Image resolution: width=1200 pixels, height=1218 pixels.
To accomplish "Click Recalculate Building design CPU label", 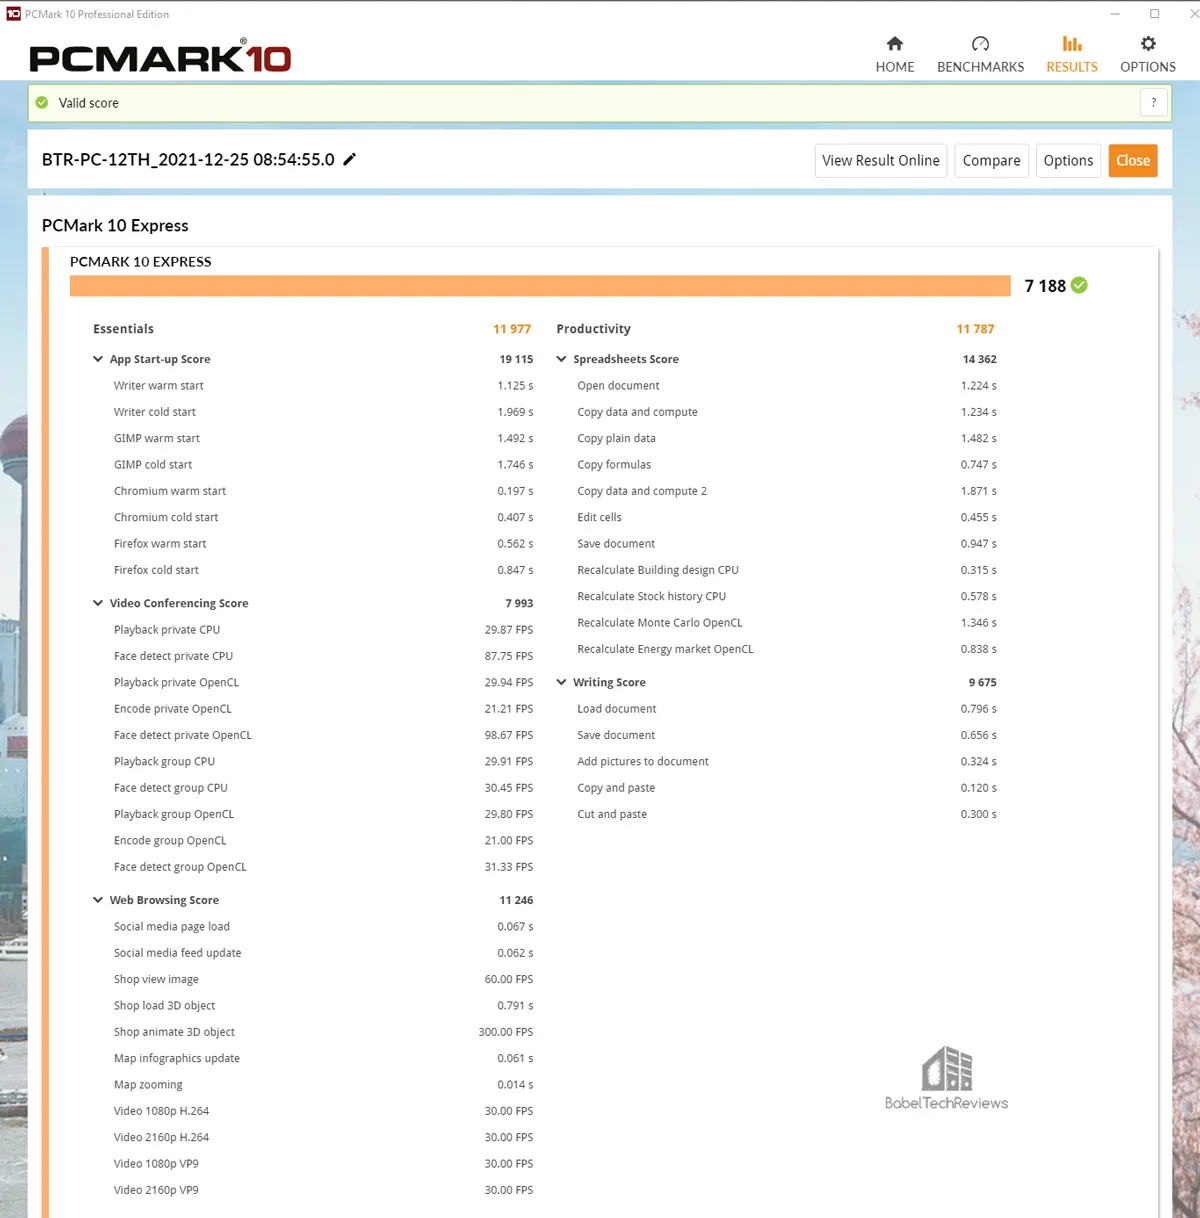I will point(658,570).
